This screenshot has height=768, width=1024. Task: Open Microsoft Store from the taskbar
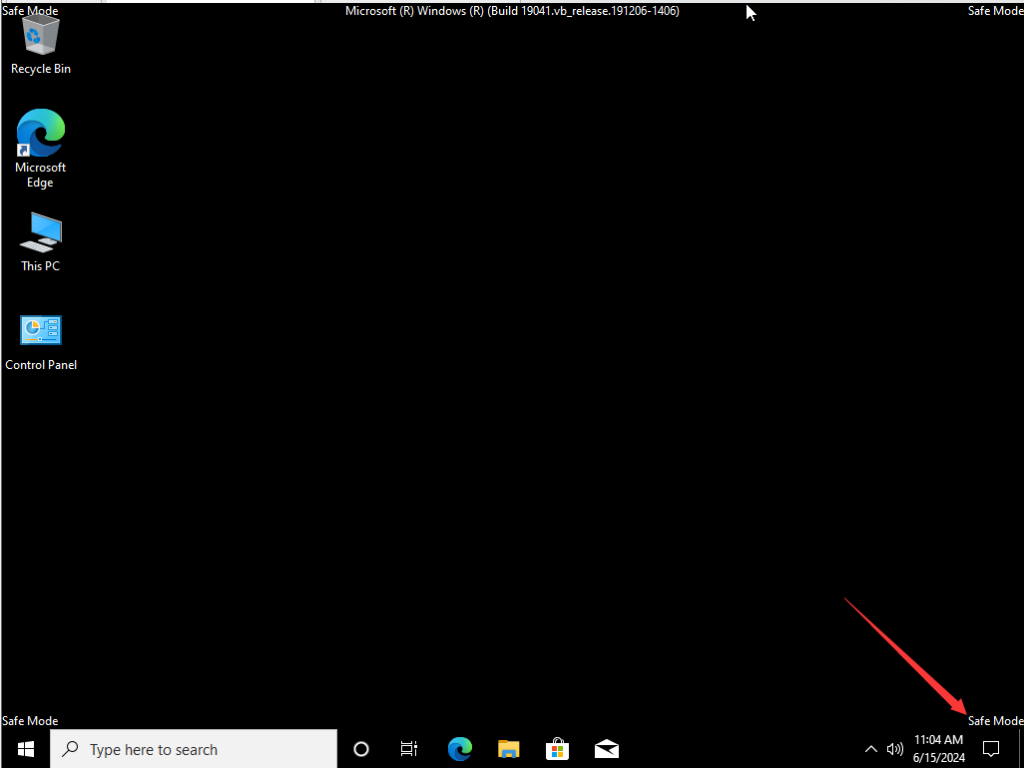[x=558, y=749]
